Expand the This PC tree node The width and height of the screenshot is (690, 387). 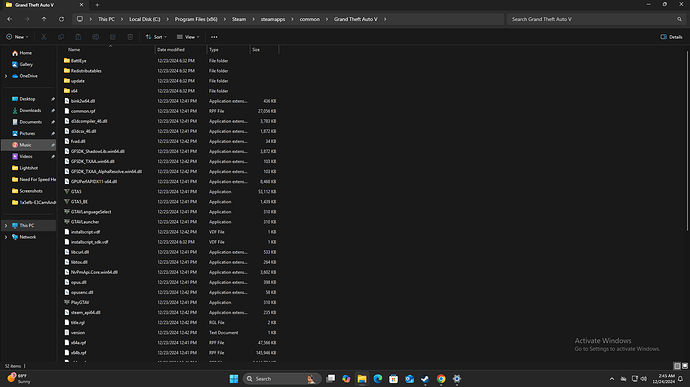click(x=6, y=225)
